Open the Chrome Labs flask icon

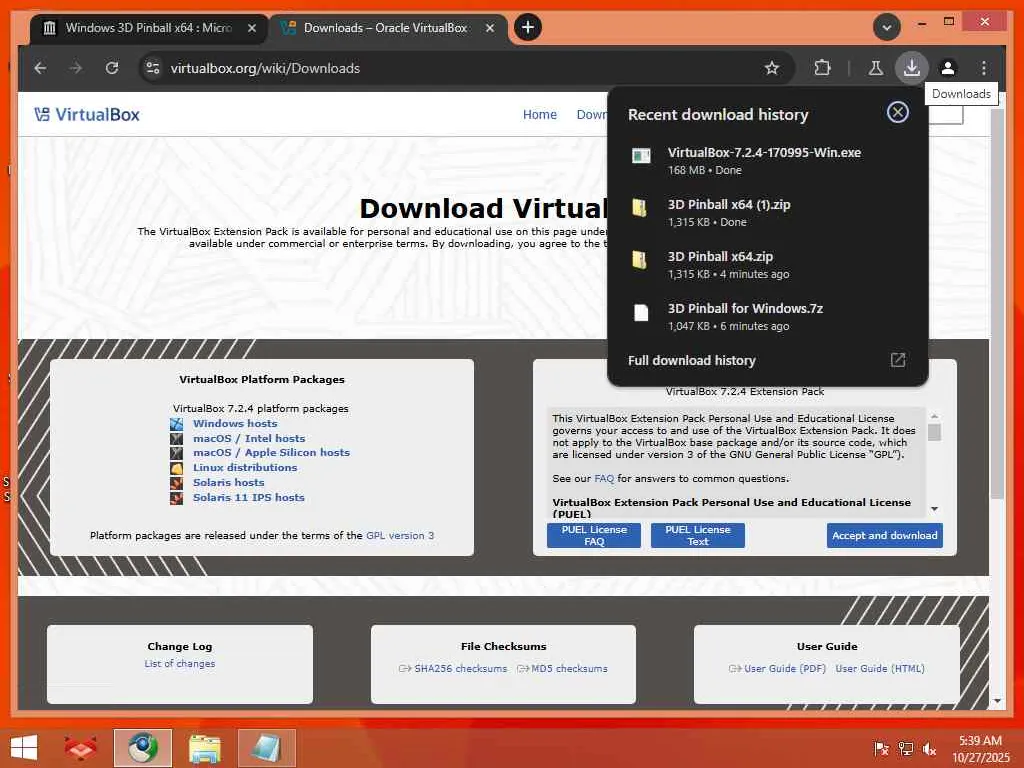tap(876, 68)
